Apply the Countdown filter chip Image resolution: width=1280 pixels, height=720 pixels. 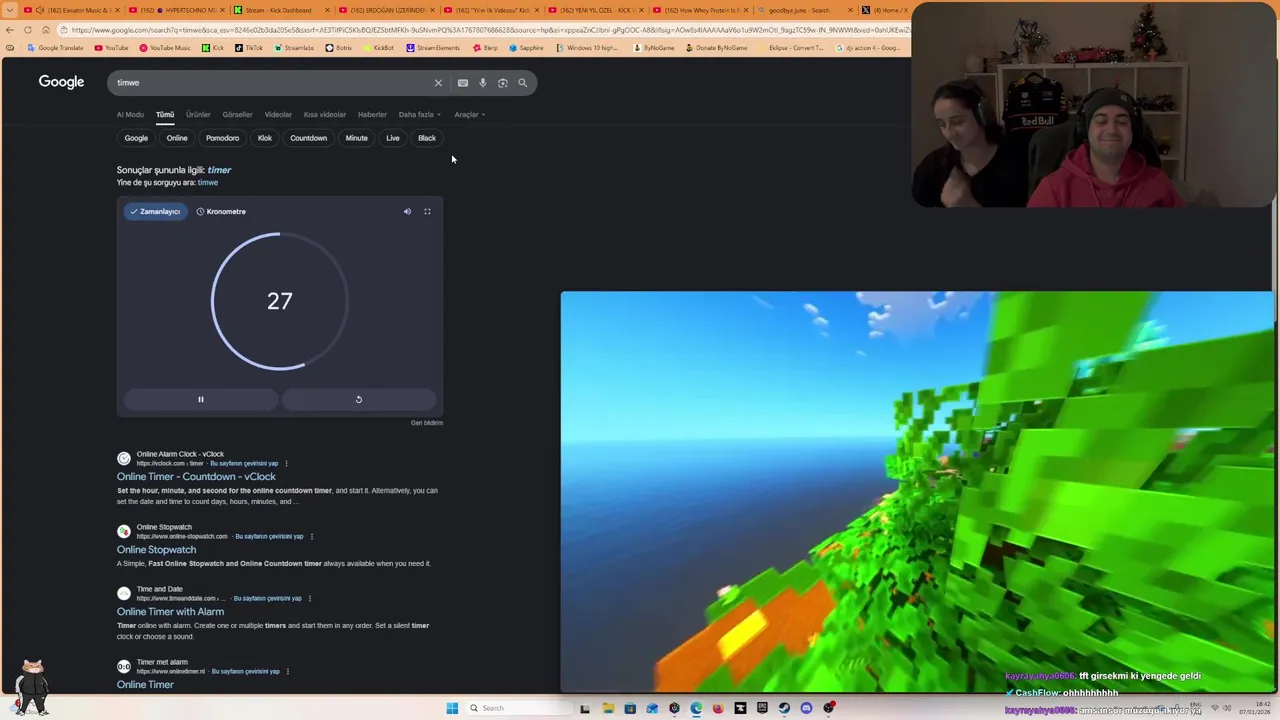tap(308, 138)
